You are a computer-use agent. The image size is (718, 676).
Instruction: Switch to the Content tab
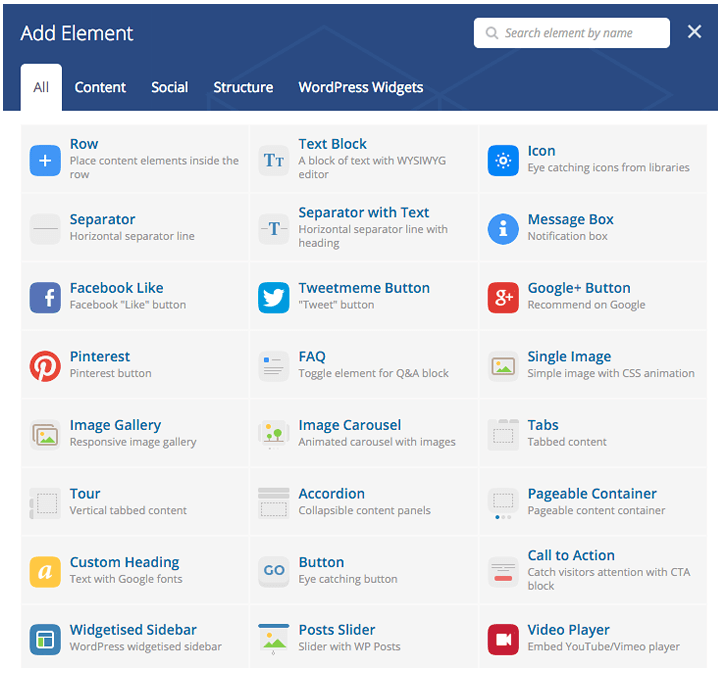pos(100,87)
